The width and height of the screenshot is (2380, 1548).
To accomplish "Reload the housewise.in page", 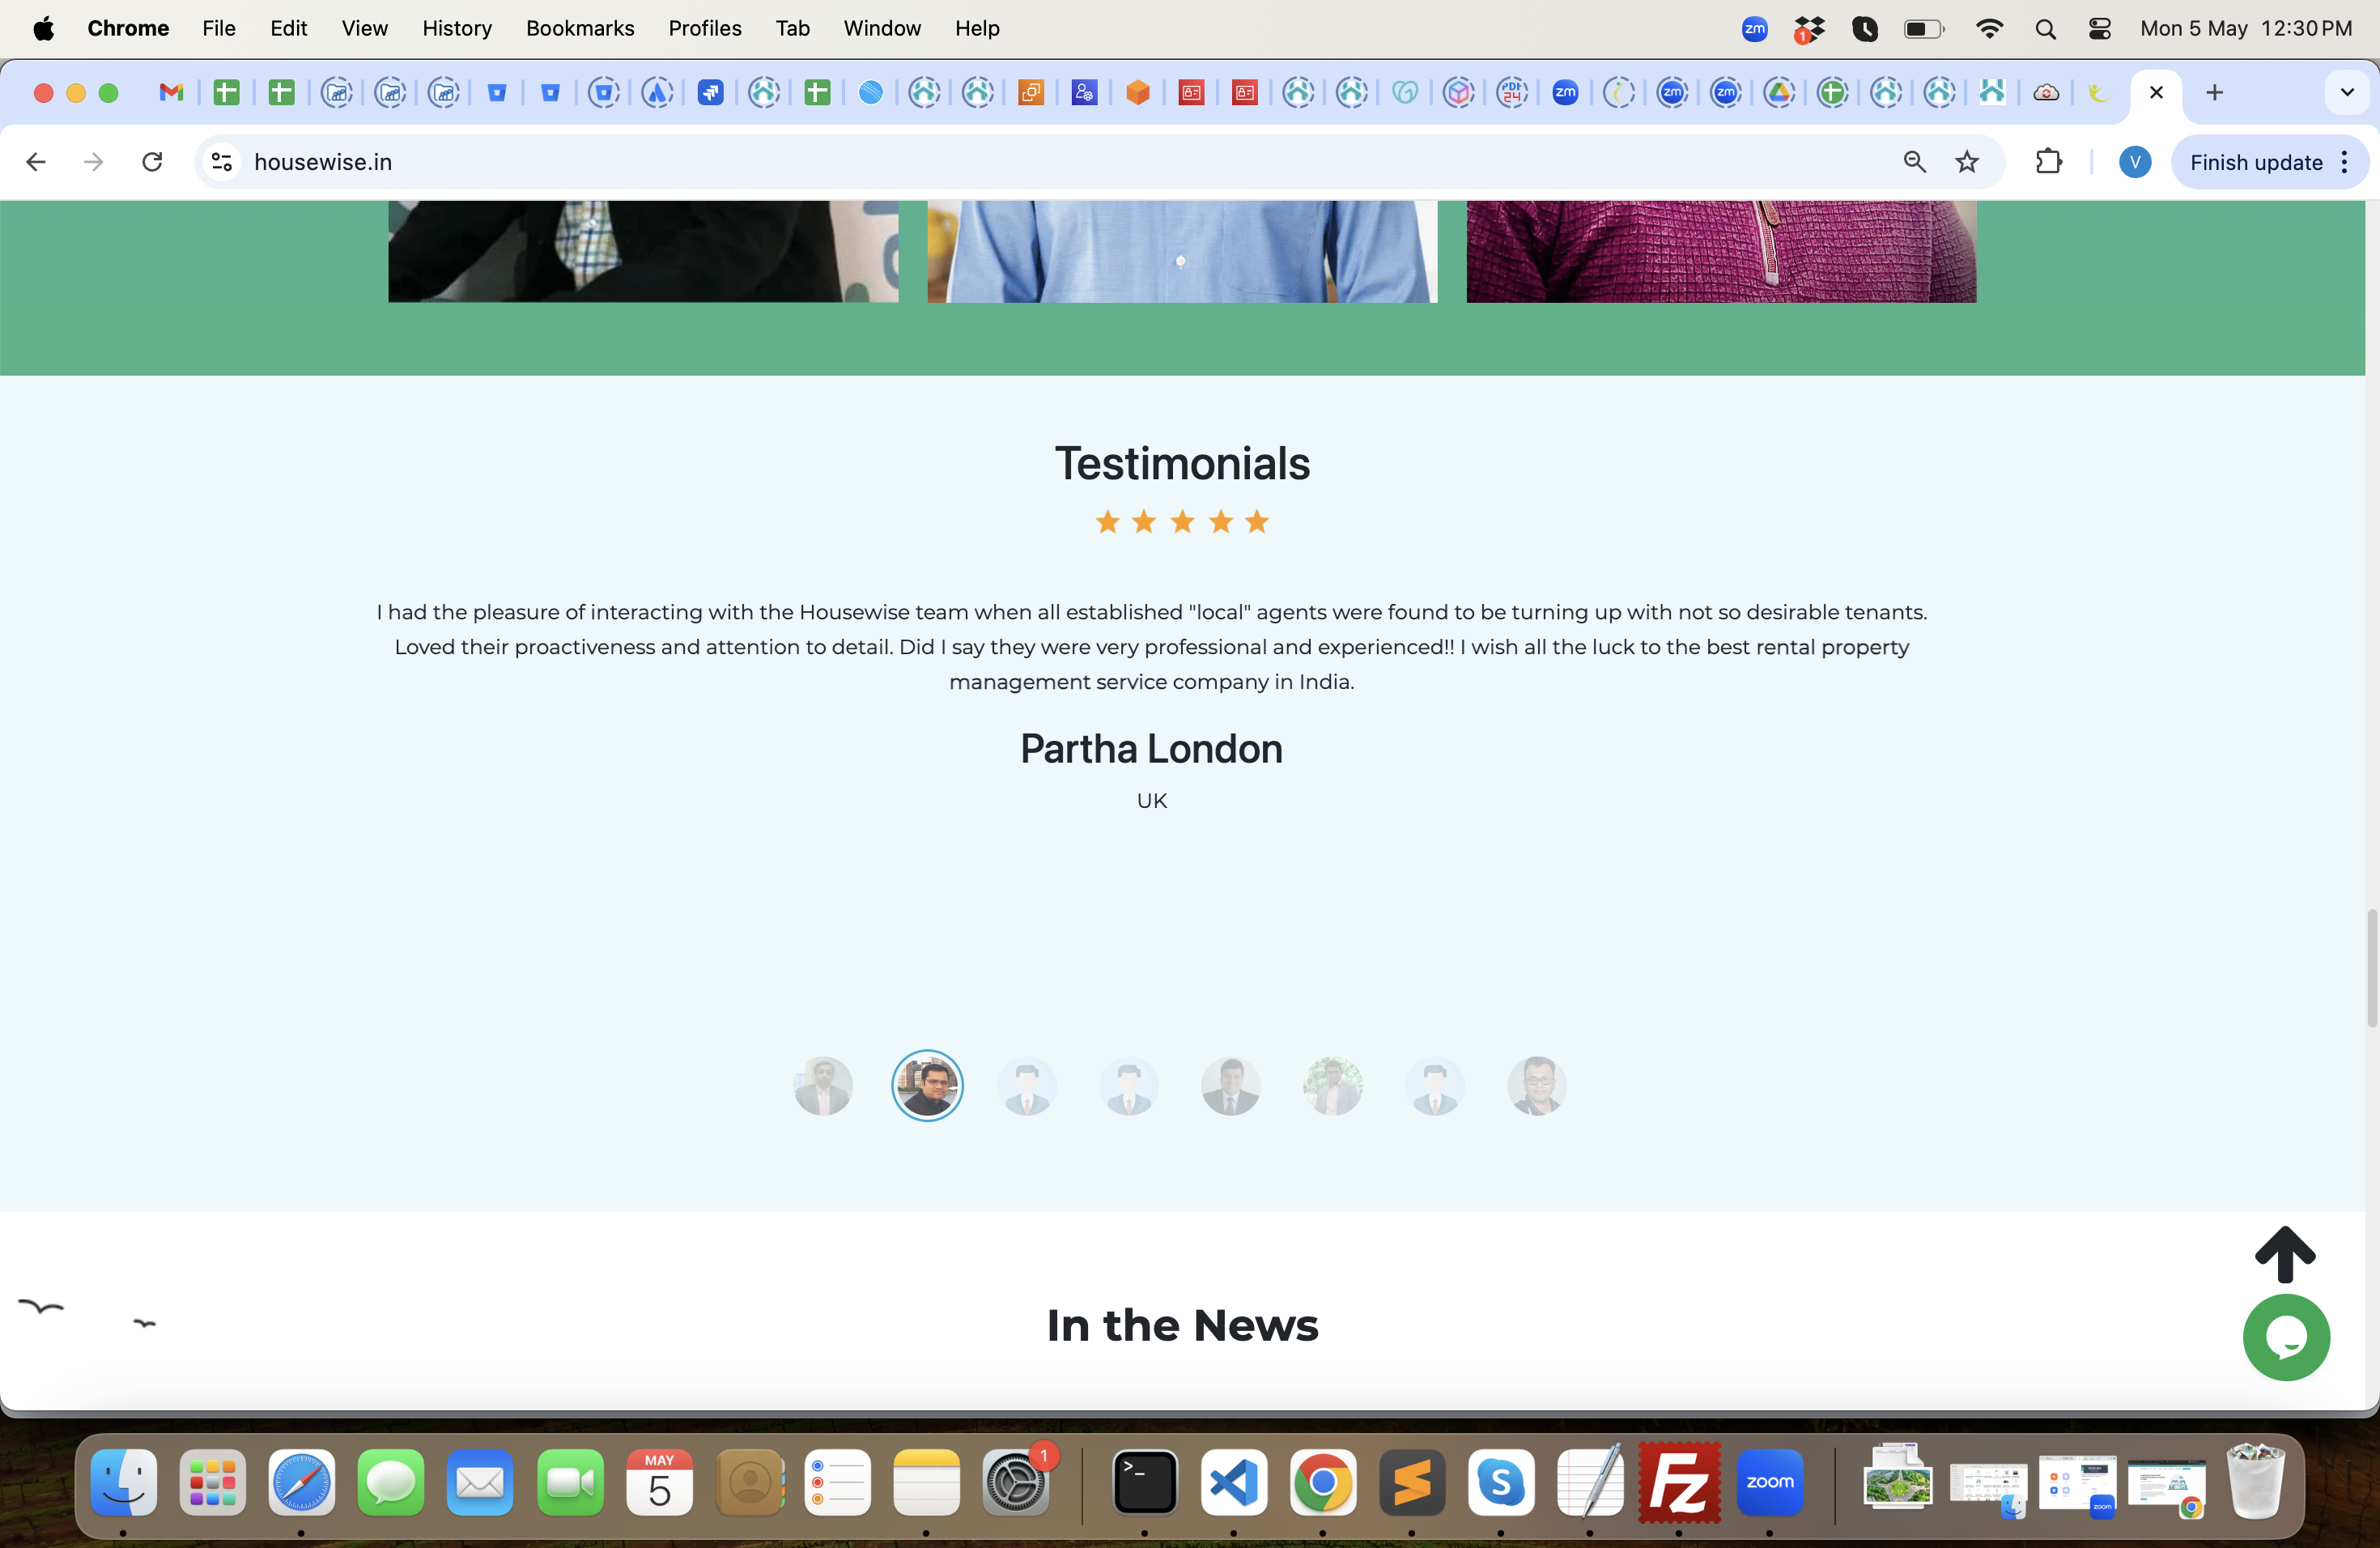I will (x=152, y=162).
